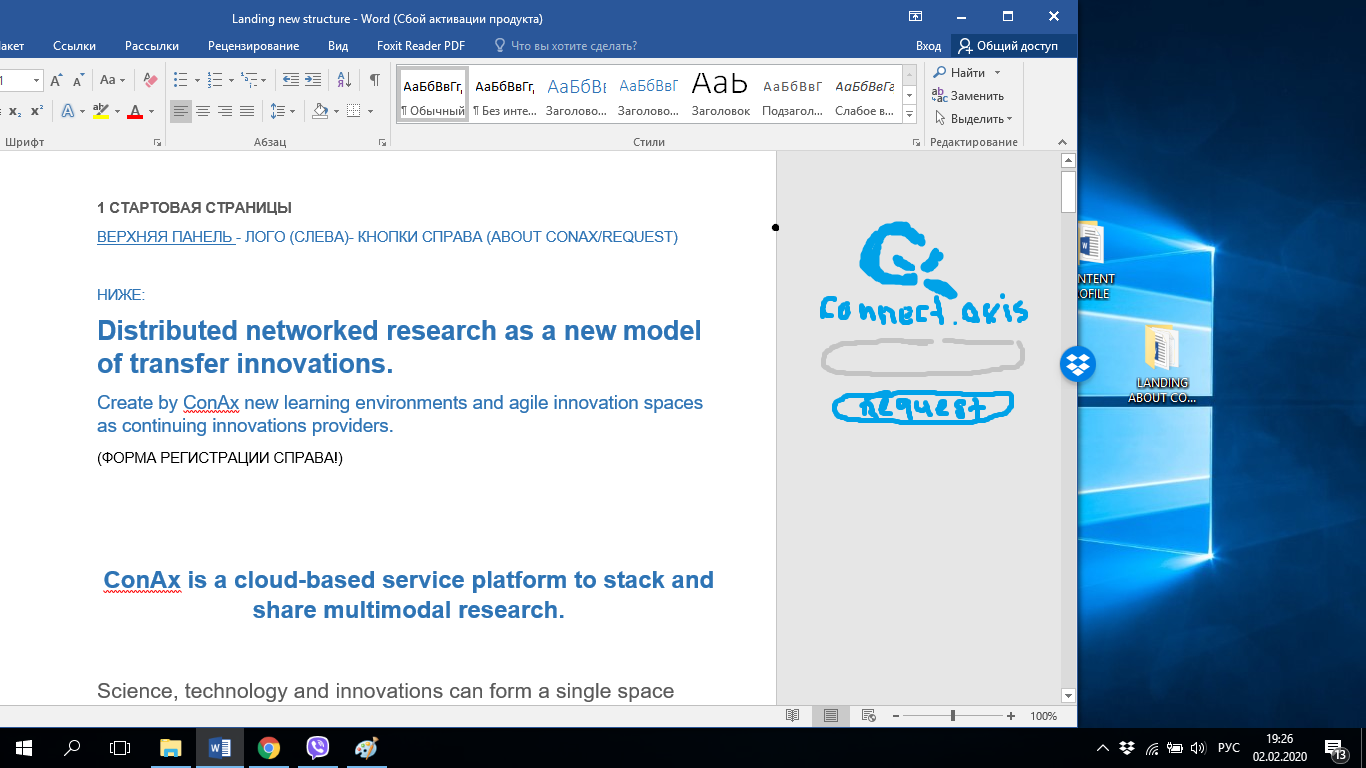Open the Foxit Reader PDF tab
The width and height of the screenshot is (1366, 768).
[421, 46]
